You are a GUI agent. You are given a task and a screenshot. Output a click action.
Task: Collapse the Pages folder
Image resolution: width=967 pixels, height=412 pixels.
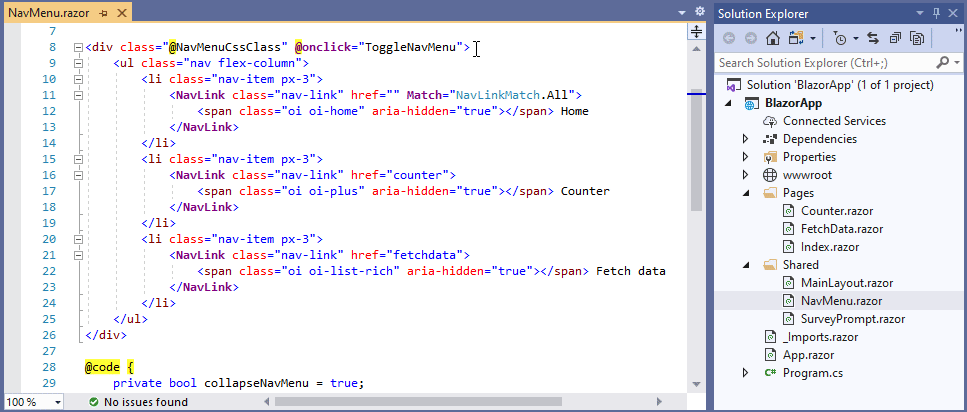pyautogui.click(x=746, y=193)
